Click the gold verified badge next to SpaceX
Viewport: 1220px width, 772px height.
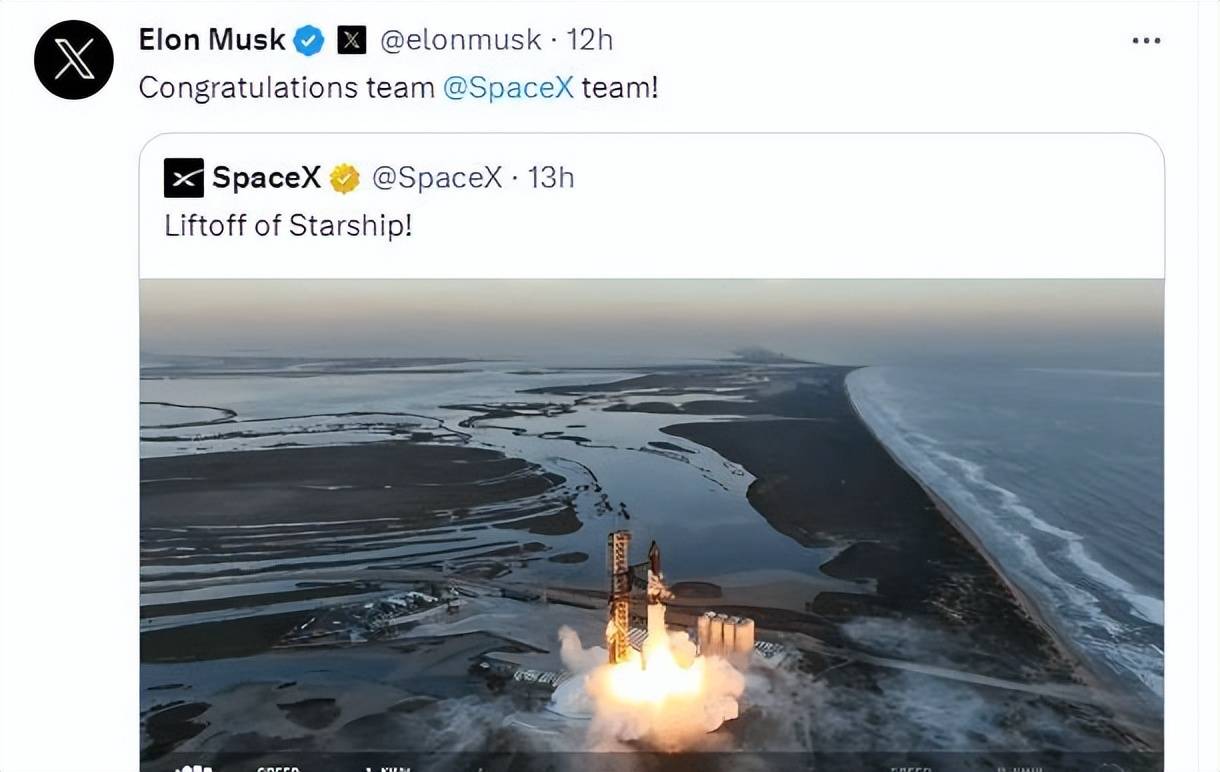point(344,178)
